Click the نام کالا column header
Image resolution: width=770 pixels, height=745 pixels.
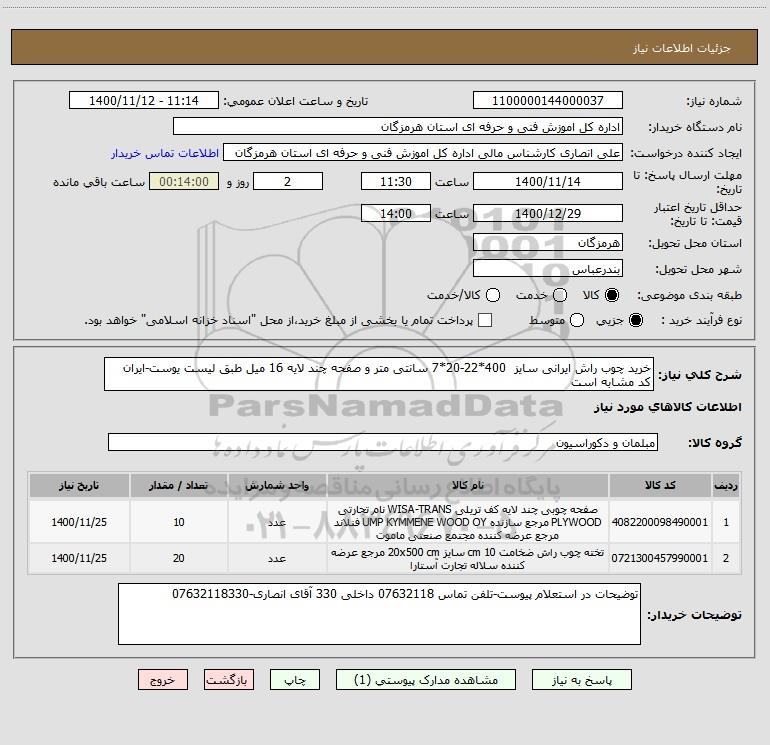click(x=468, y=486)
